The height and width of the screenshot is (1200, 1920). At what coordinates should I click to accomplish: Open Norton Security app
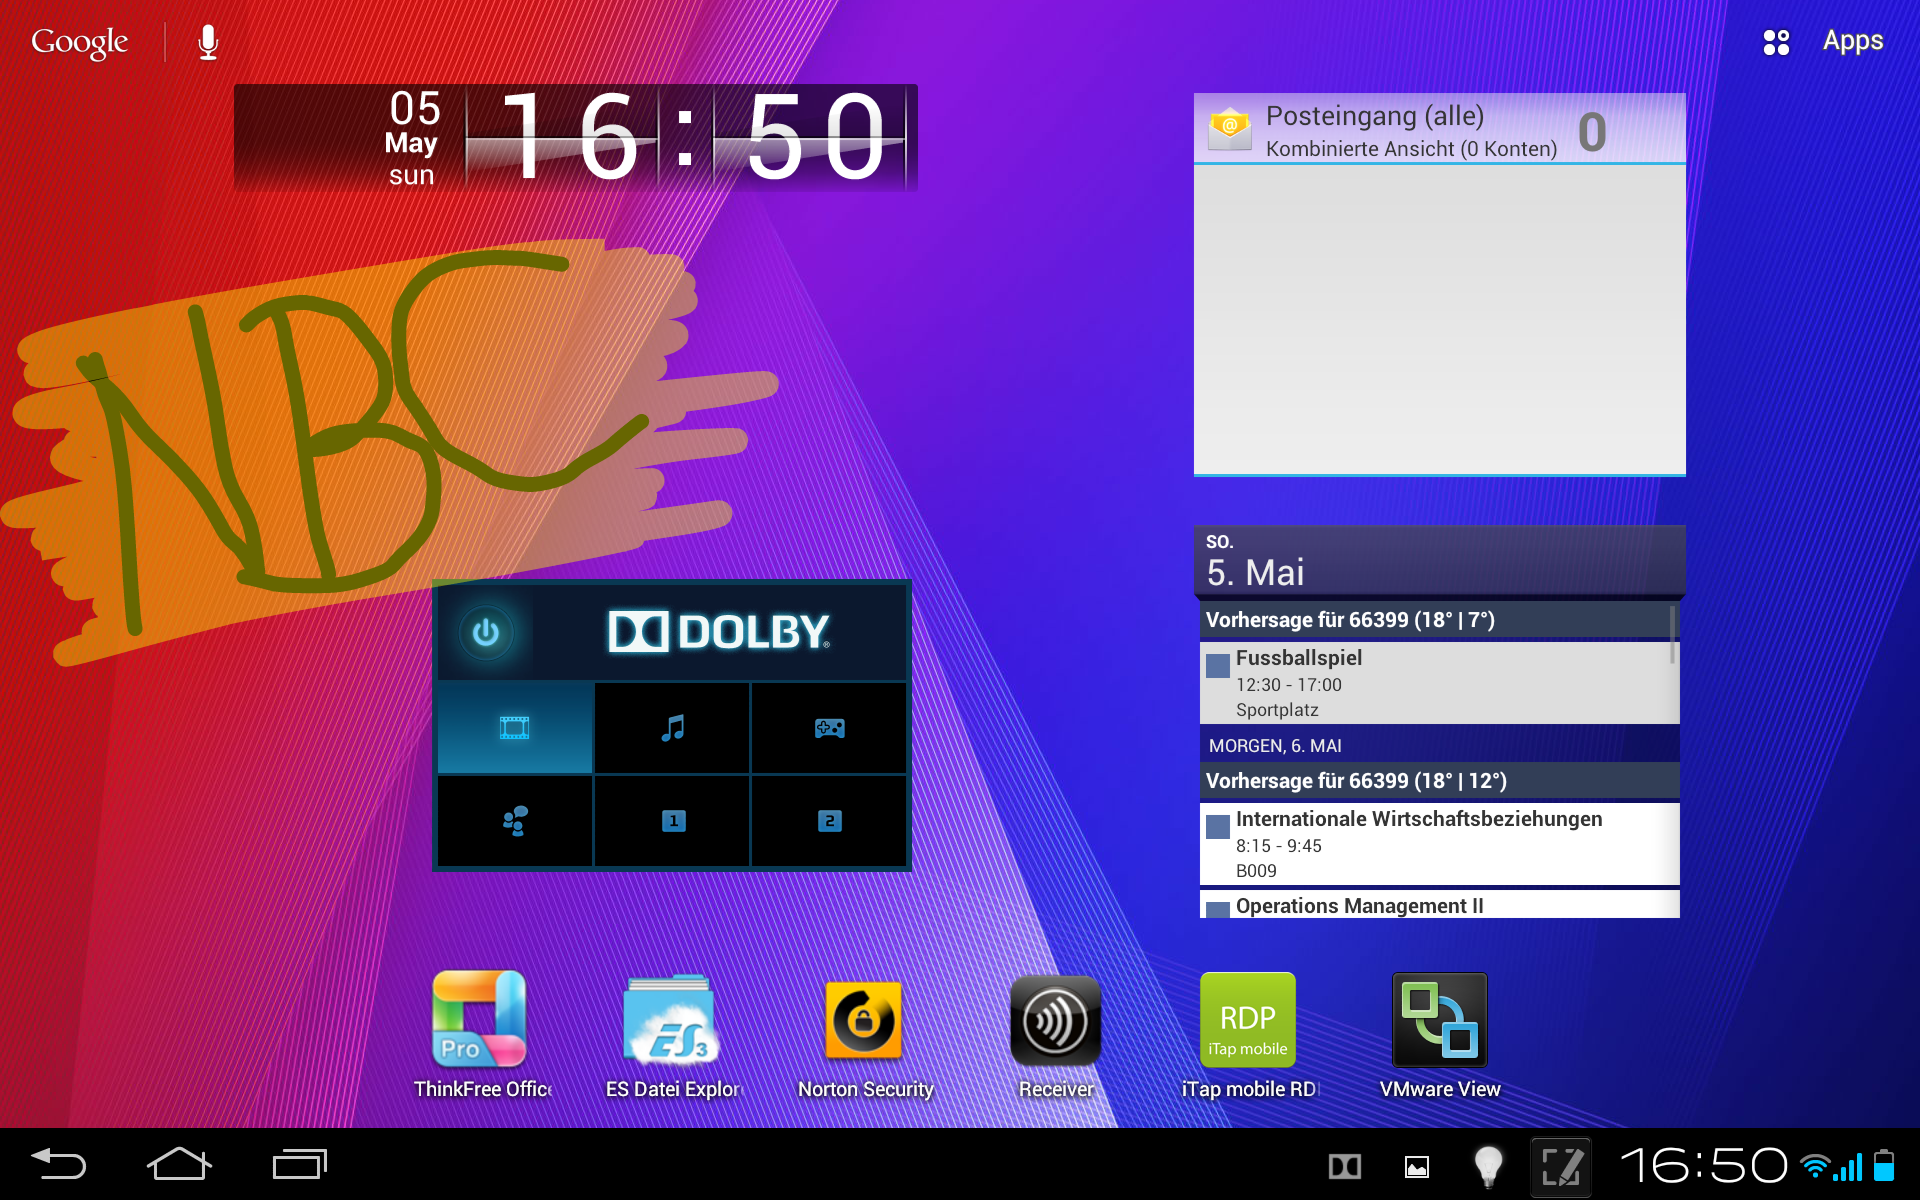tap(864, 1020)
